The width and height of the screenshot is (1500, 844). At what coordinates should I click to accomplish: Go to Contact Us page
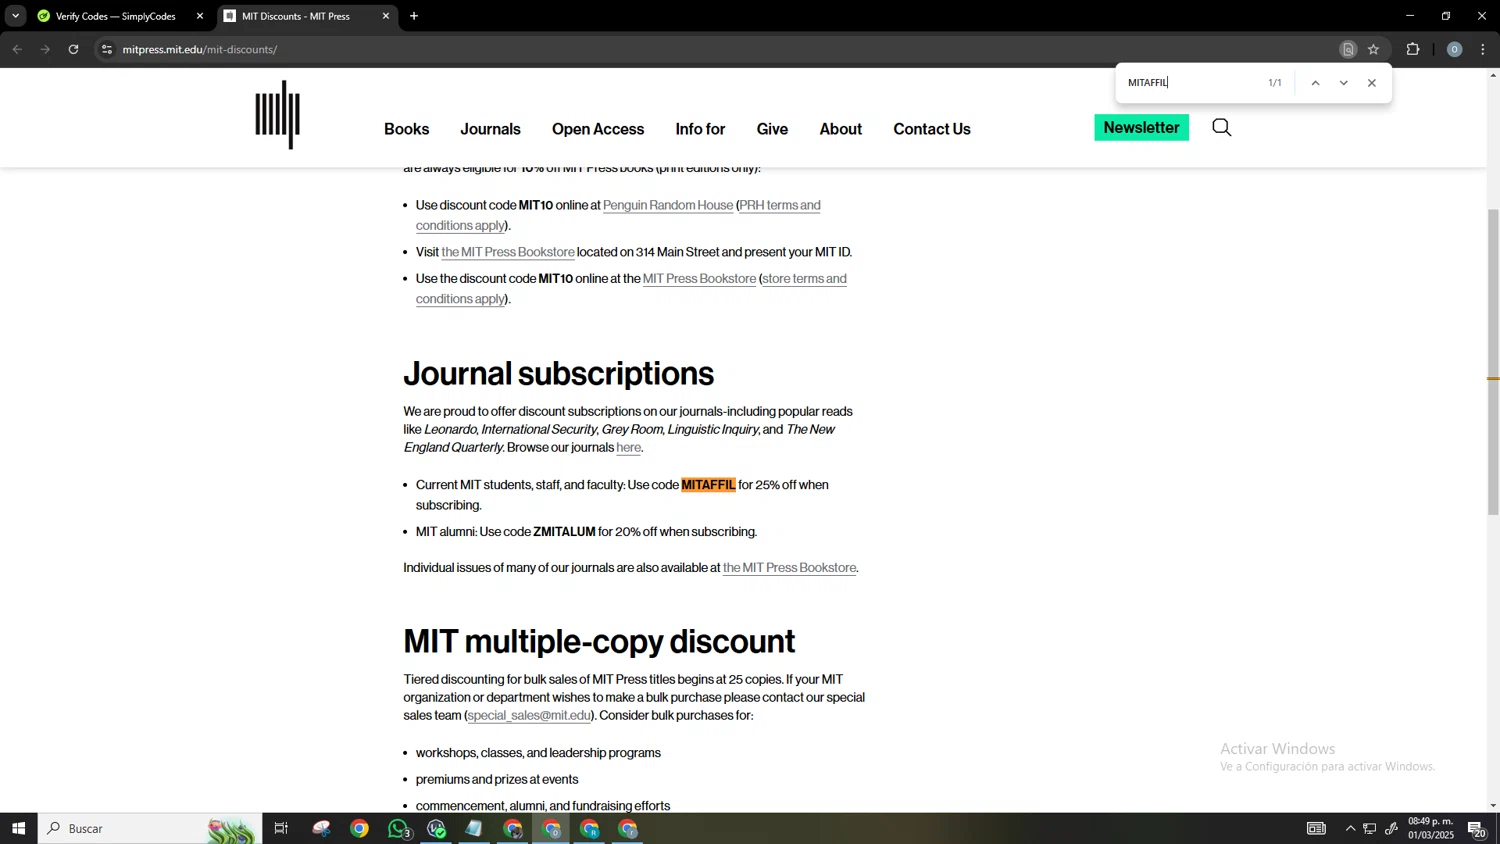coord(932,129)
